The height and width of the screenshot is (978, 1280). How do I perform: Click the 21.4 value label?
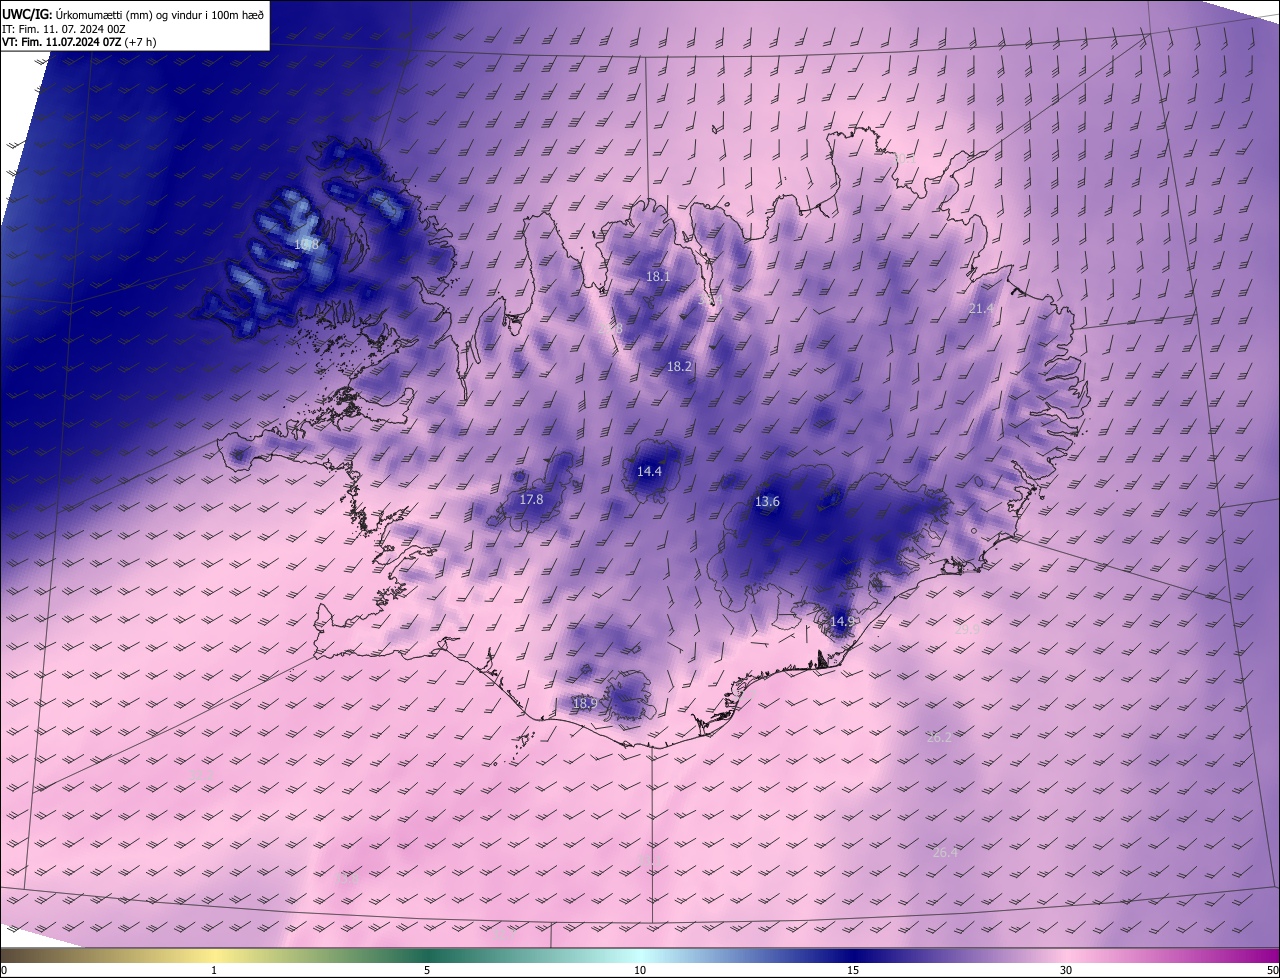(982, 309)
